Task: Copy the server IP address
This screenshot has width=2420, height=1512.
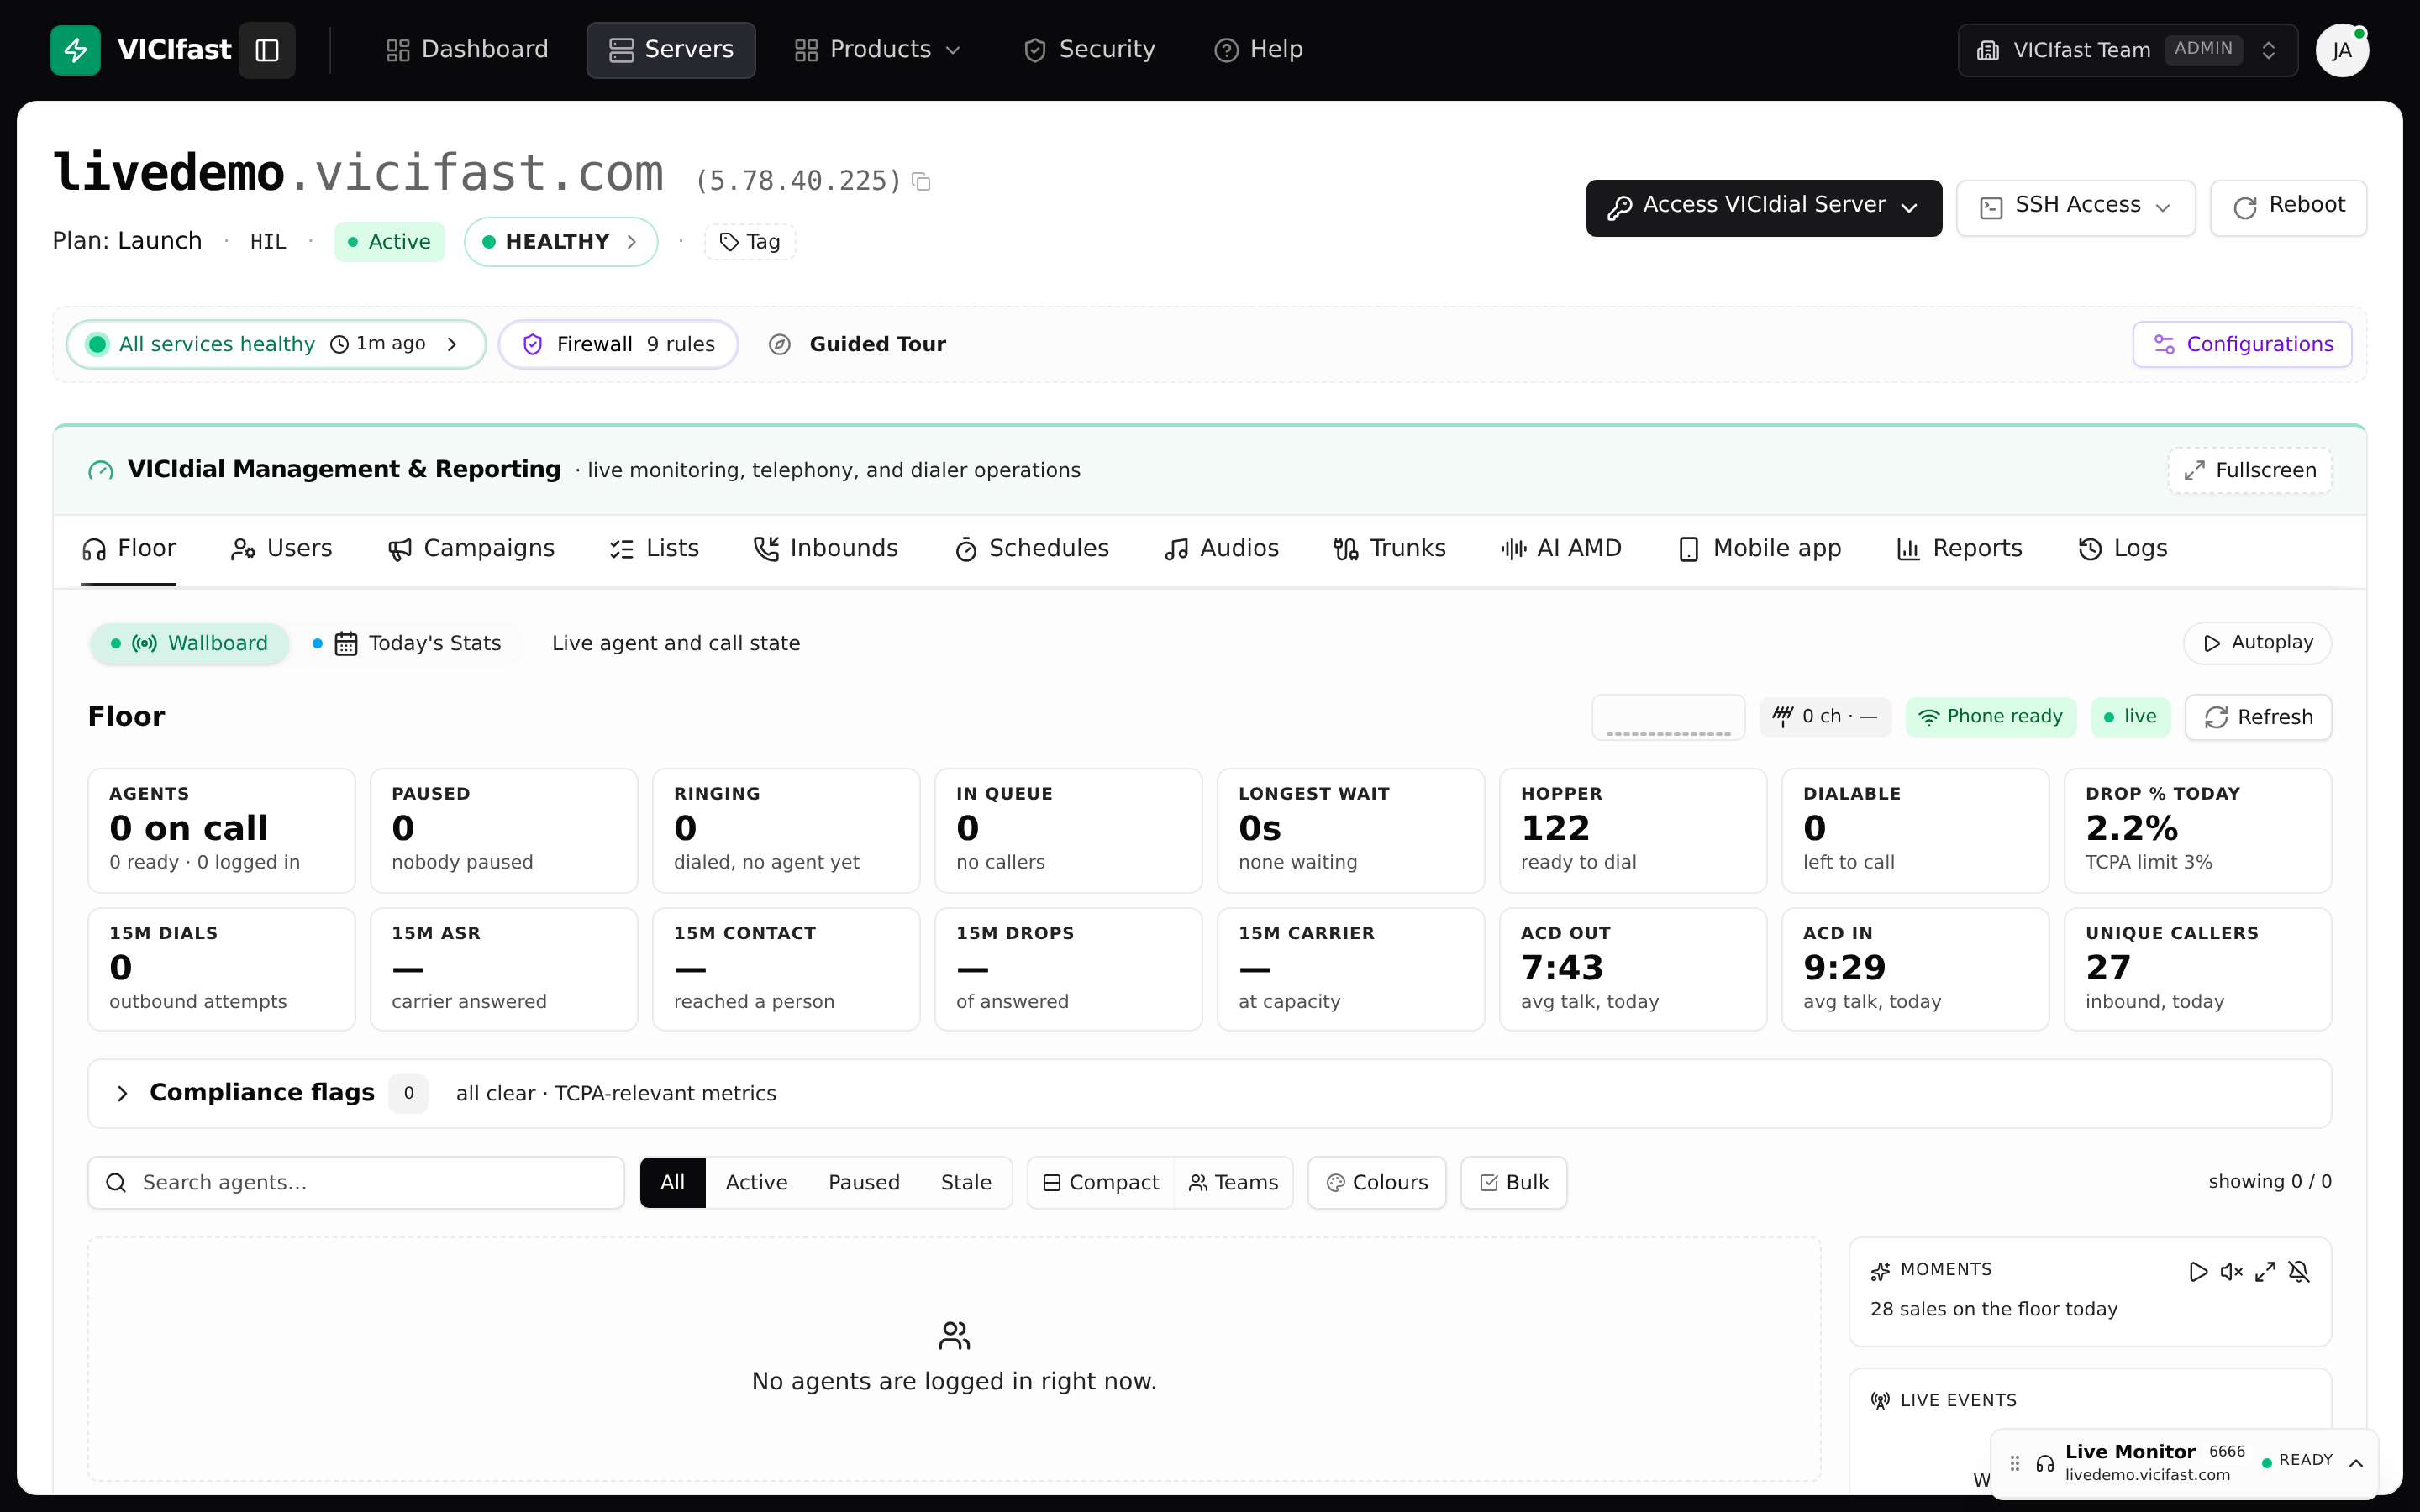Action: [x=922, y=182]
